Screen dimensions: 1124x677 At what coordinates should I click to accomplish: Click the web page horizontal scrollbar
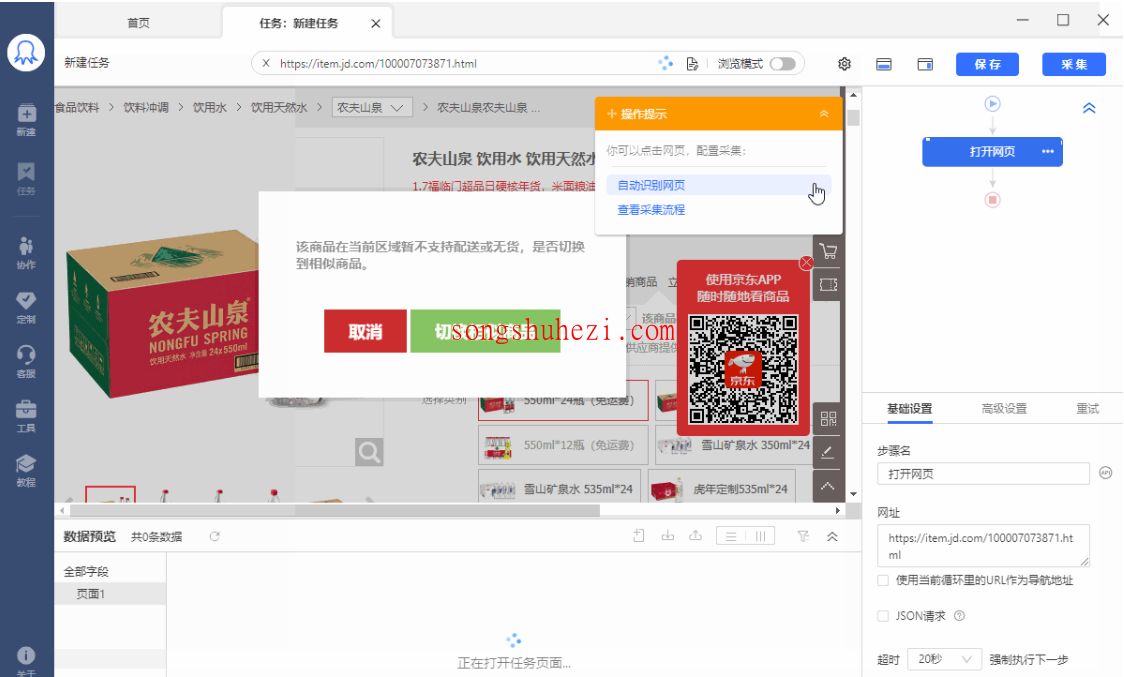point(335,511)
